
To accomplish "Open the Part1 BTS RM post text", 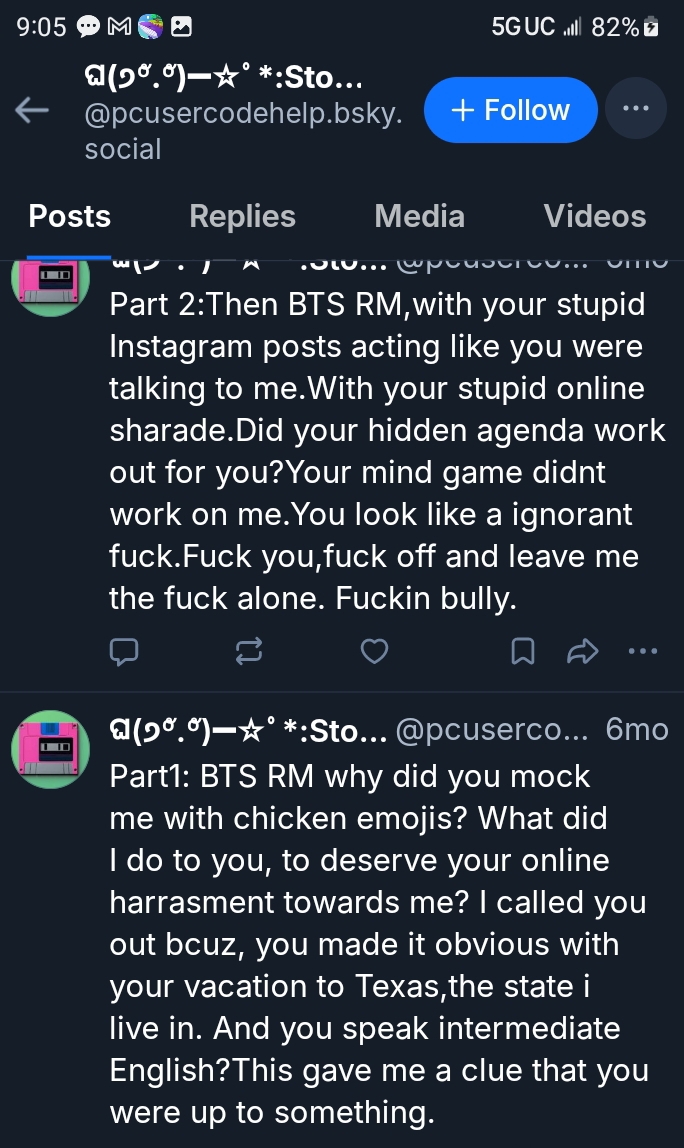I will (x=379, y=943).
